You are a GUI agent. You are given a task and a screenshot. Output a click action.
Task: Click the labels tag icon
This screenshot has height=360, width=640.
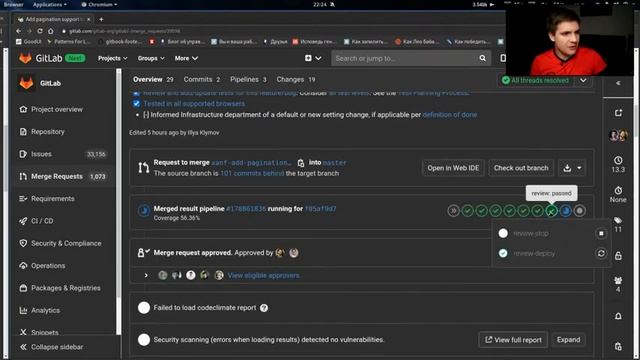coord(618,220)
